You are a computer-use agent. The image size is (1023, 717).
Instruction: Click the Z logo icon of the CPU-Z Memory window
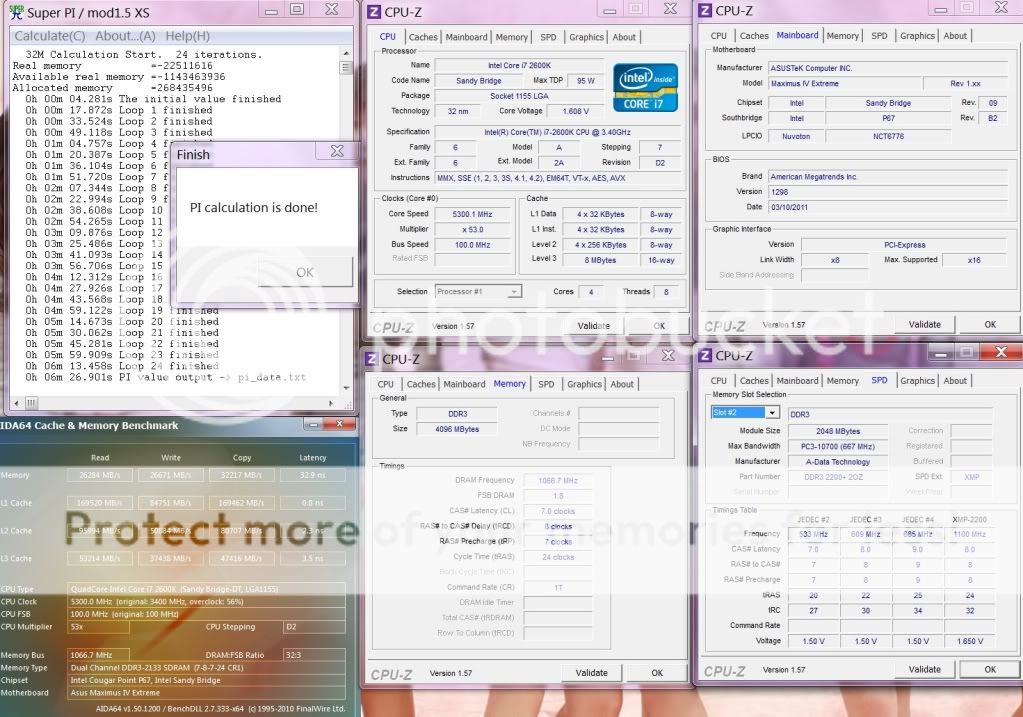point(371,359)
